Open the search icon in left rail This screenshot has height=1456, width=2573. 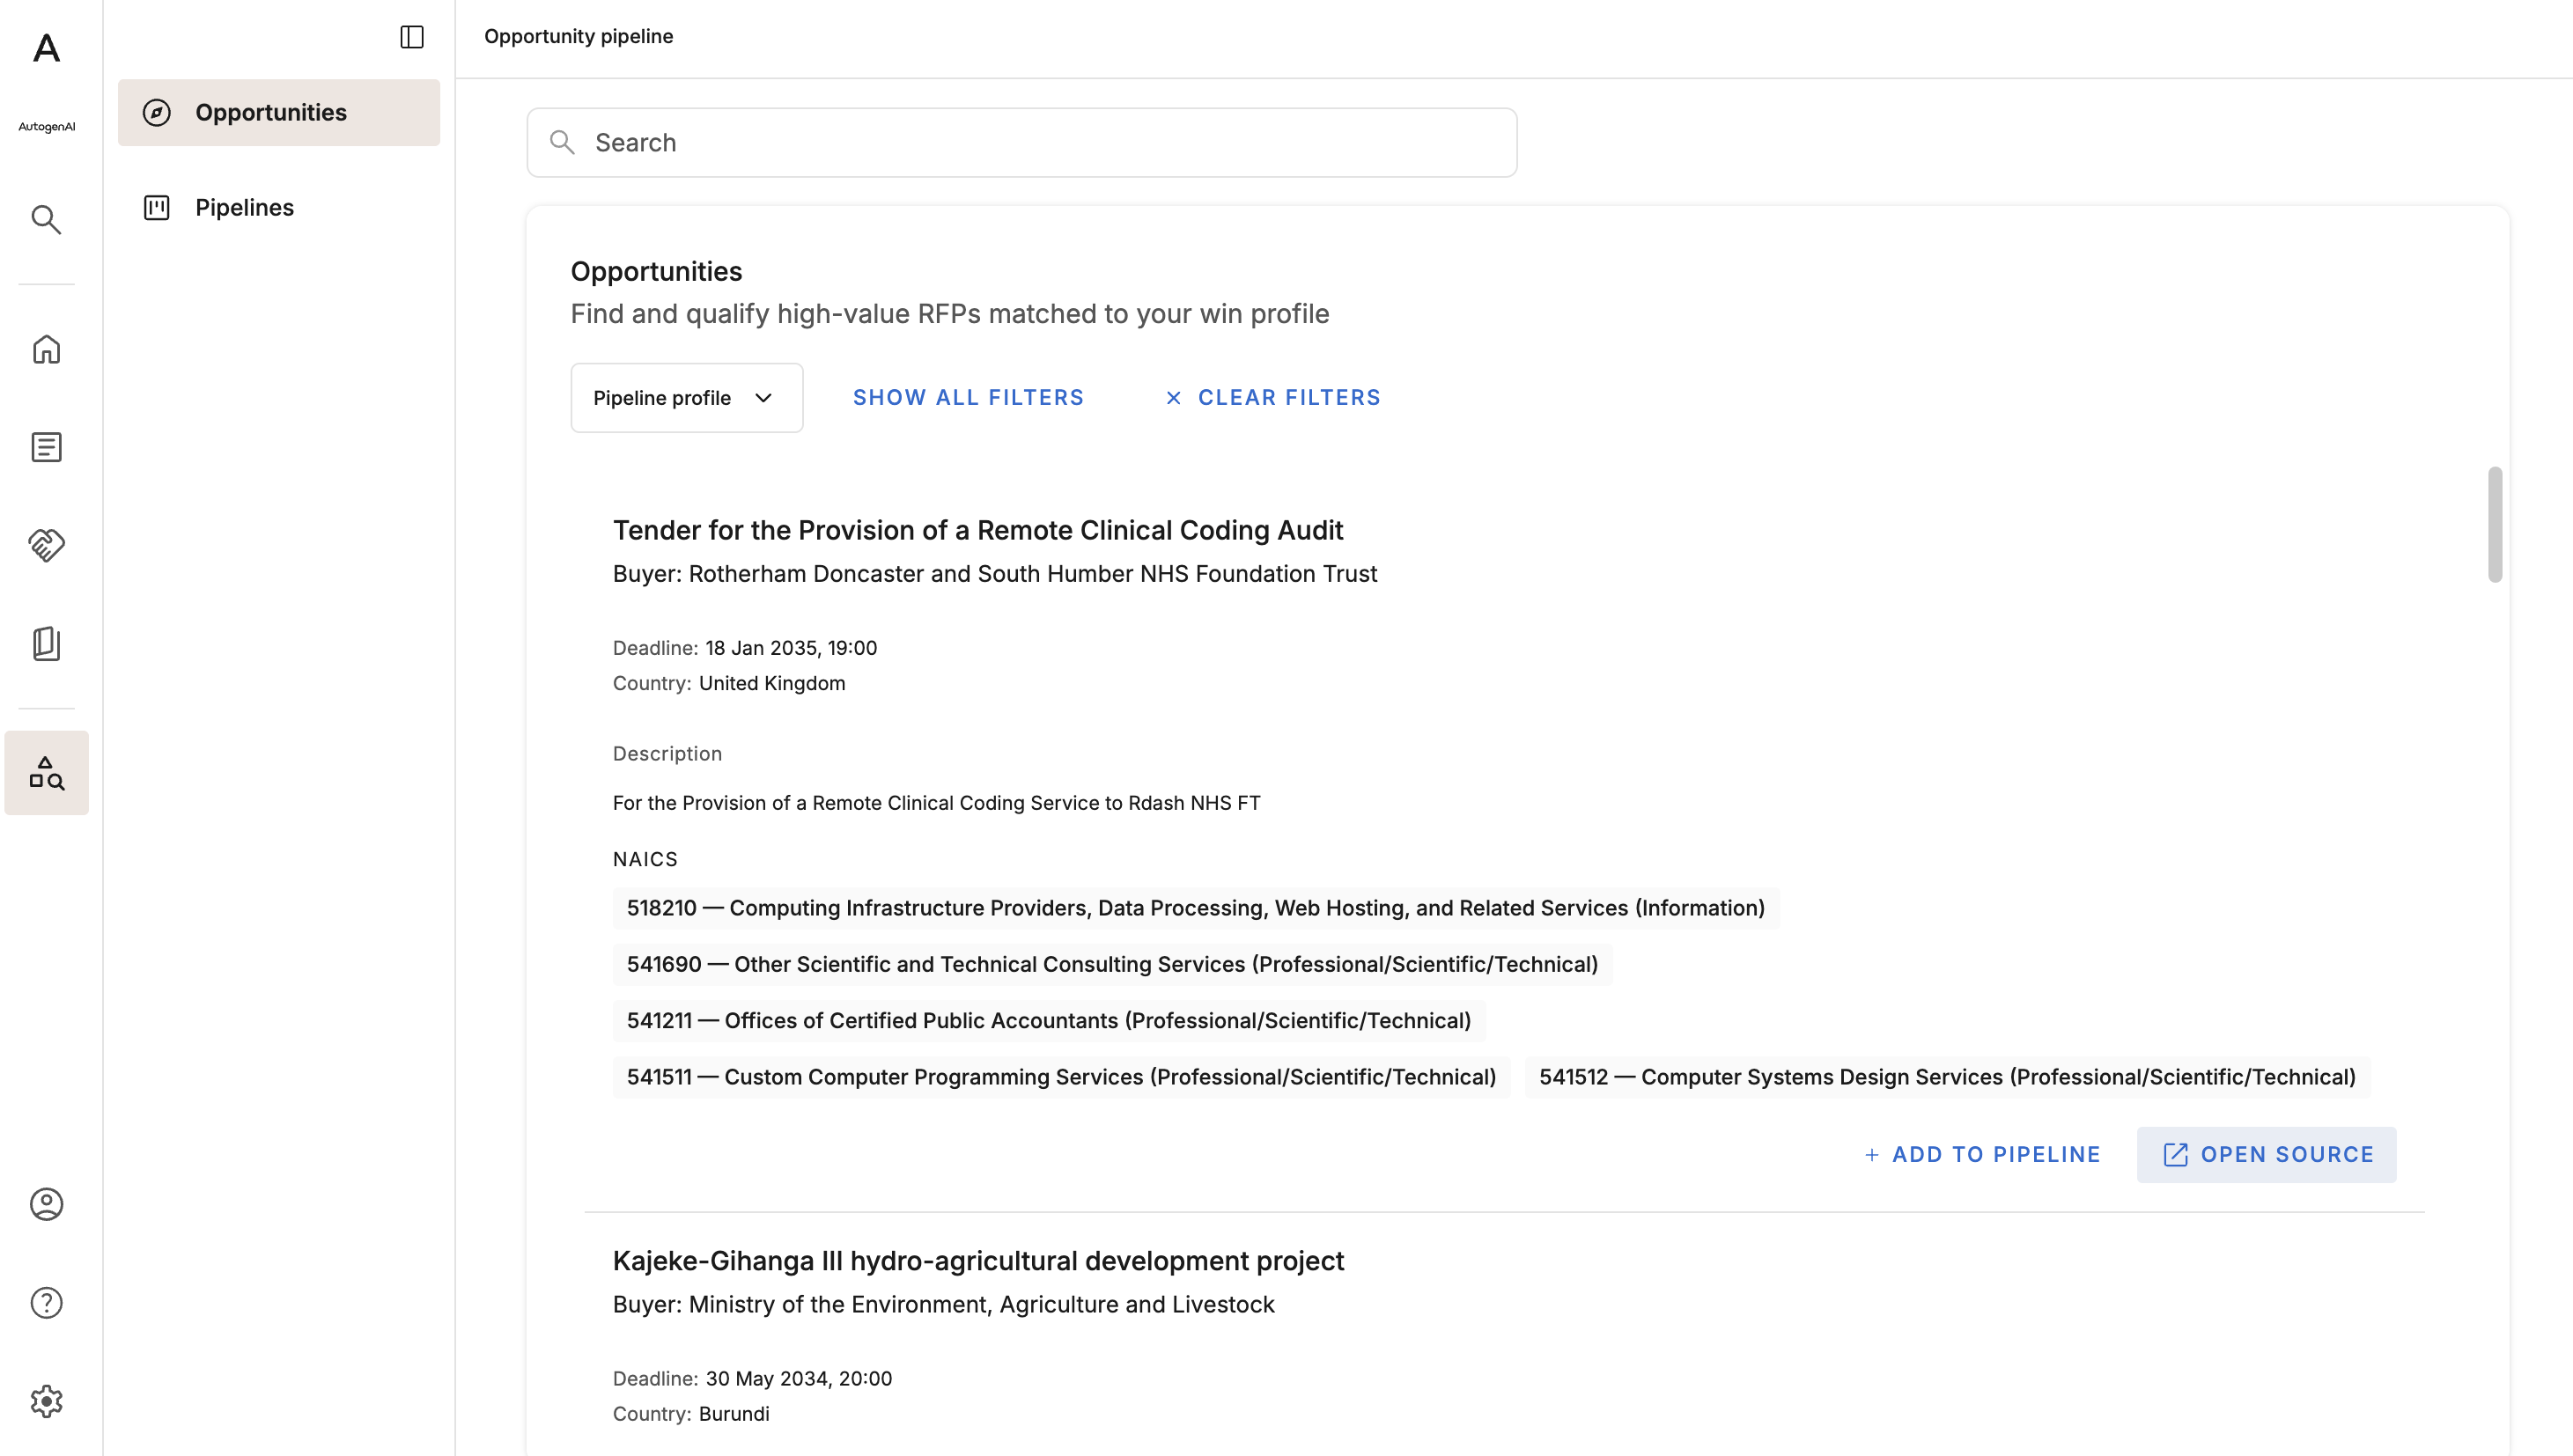(46, 219)
